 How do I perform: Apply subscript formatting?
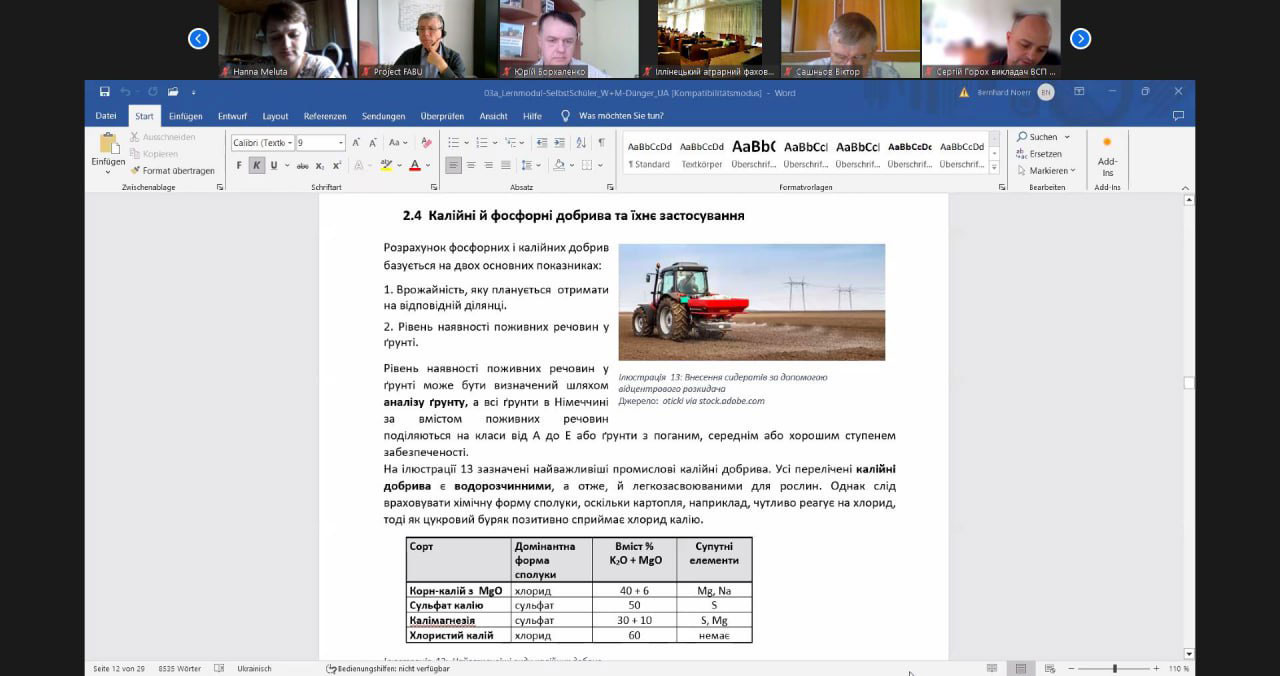(320, 166)
